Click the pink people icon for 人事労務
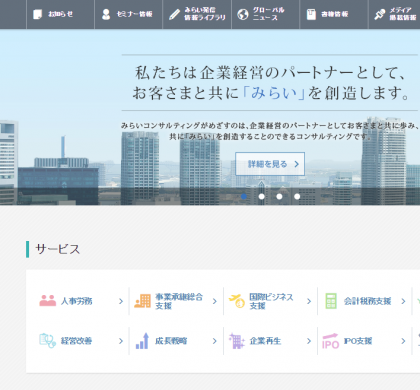The width and height of the screenshot is (420, 390). (48, 301)
